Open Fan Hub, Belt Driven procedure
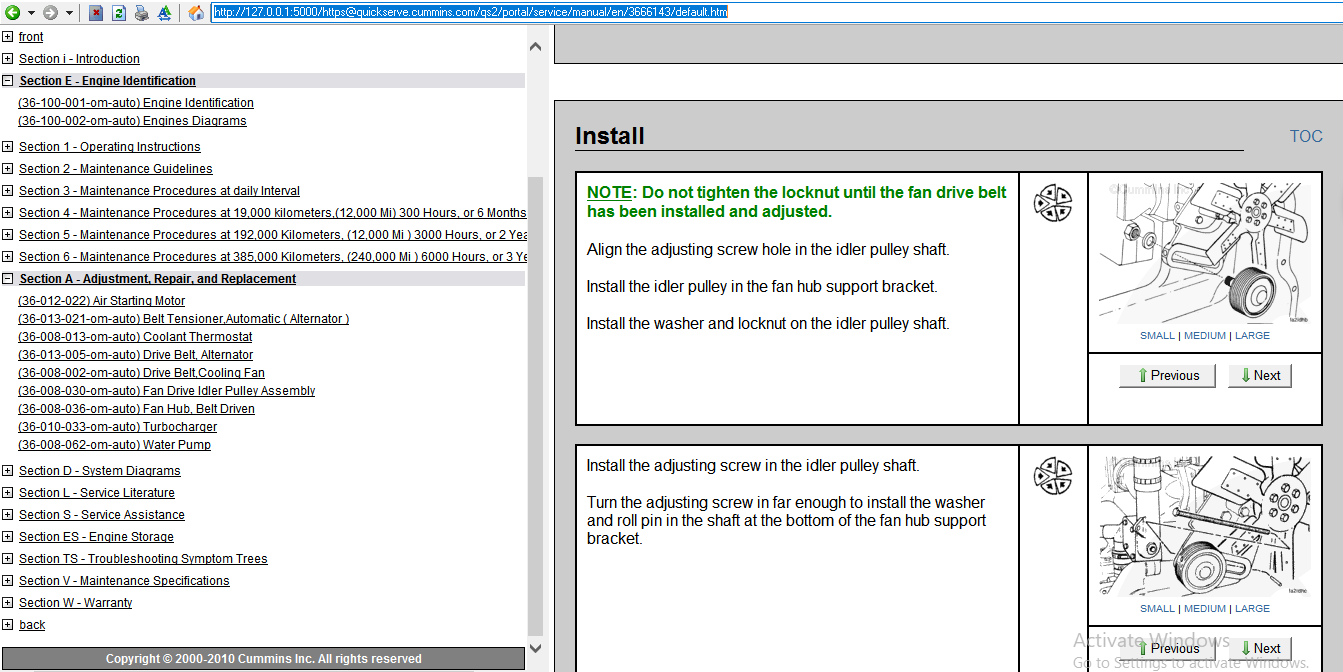Viewport: 1343px width, 672px height. point(136,409)
